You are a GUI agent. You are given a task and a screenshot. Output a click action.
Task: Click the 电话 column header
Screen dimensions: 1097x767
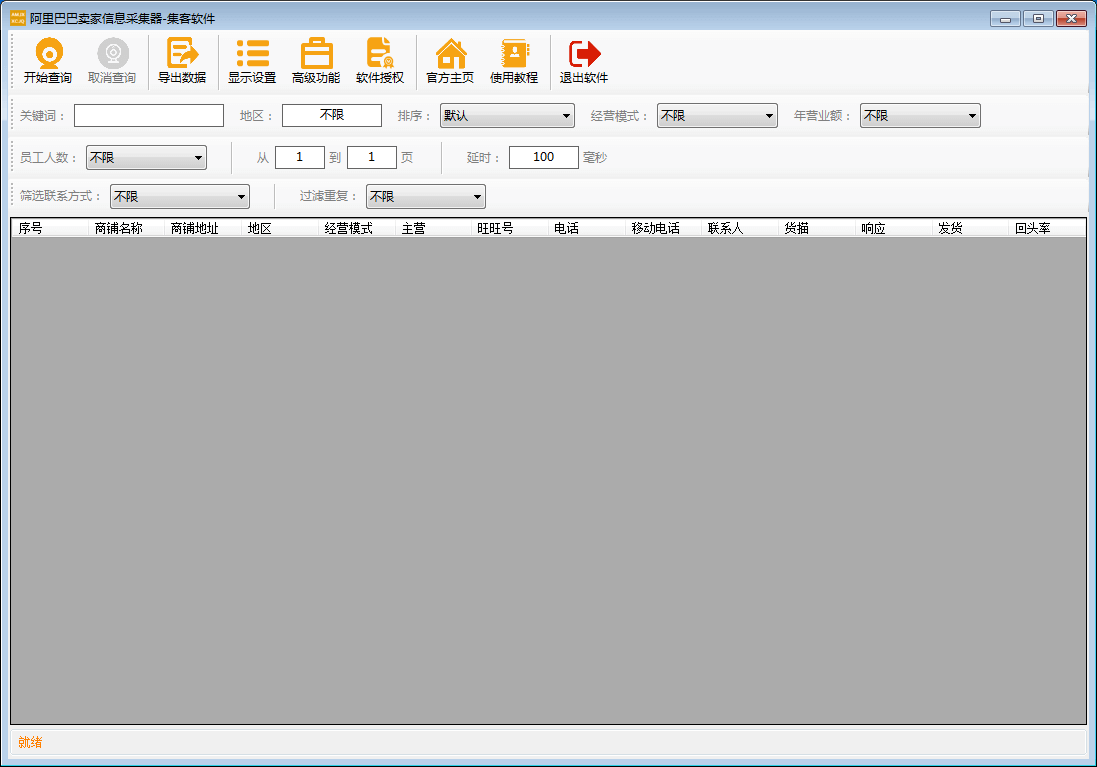coord(587,228)
